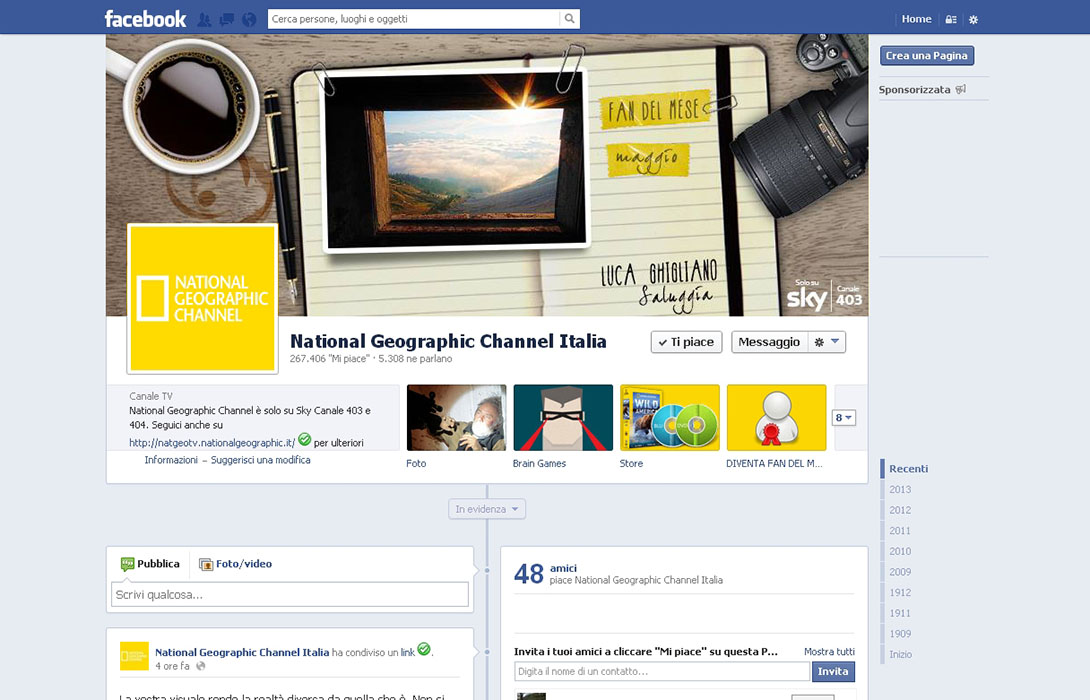The height and width of the screenshot is (700, 1090).
Task: Open the Foto app thumbnail
Action: tap(456, 418)
